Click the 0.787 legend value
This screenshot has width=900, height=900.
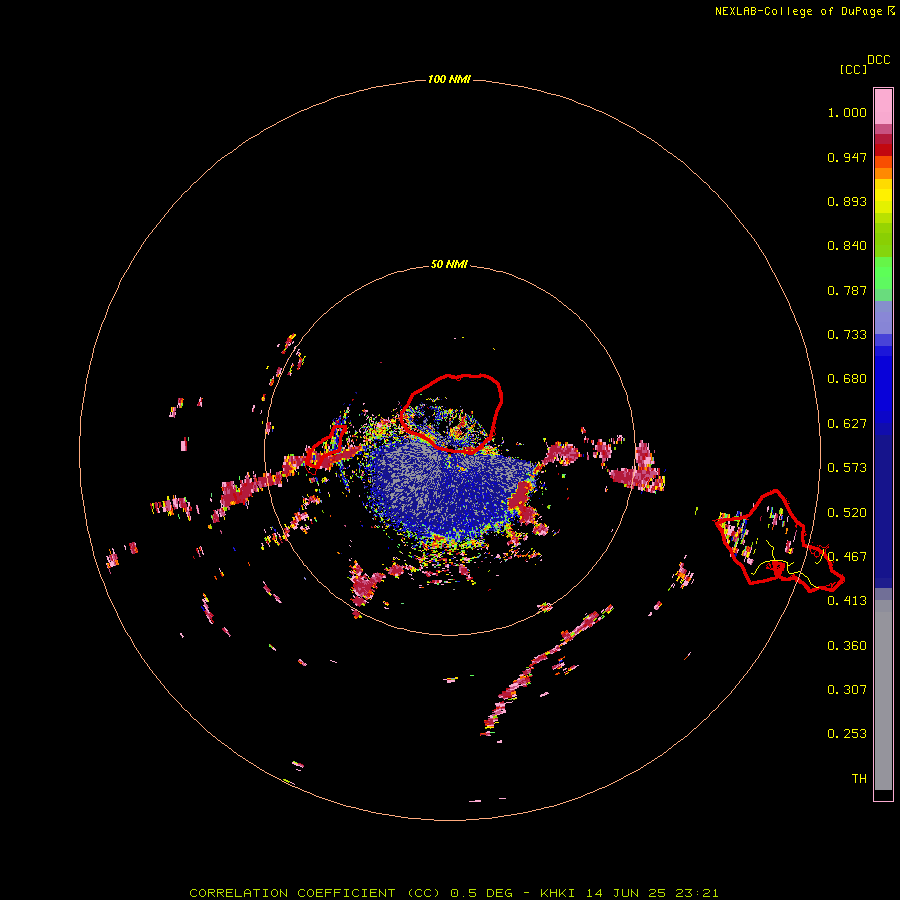coord(847,290)
